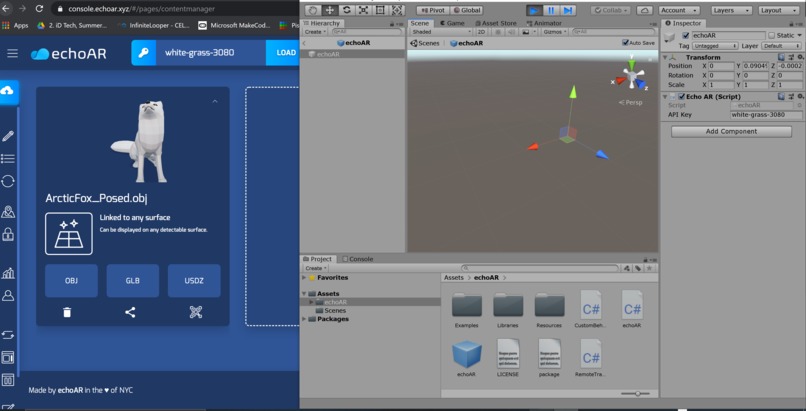The height and width of the screenshot is (411, 806).
Task: Collapse the Transform component foldout
Action: point(665,58)
